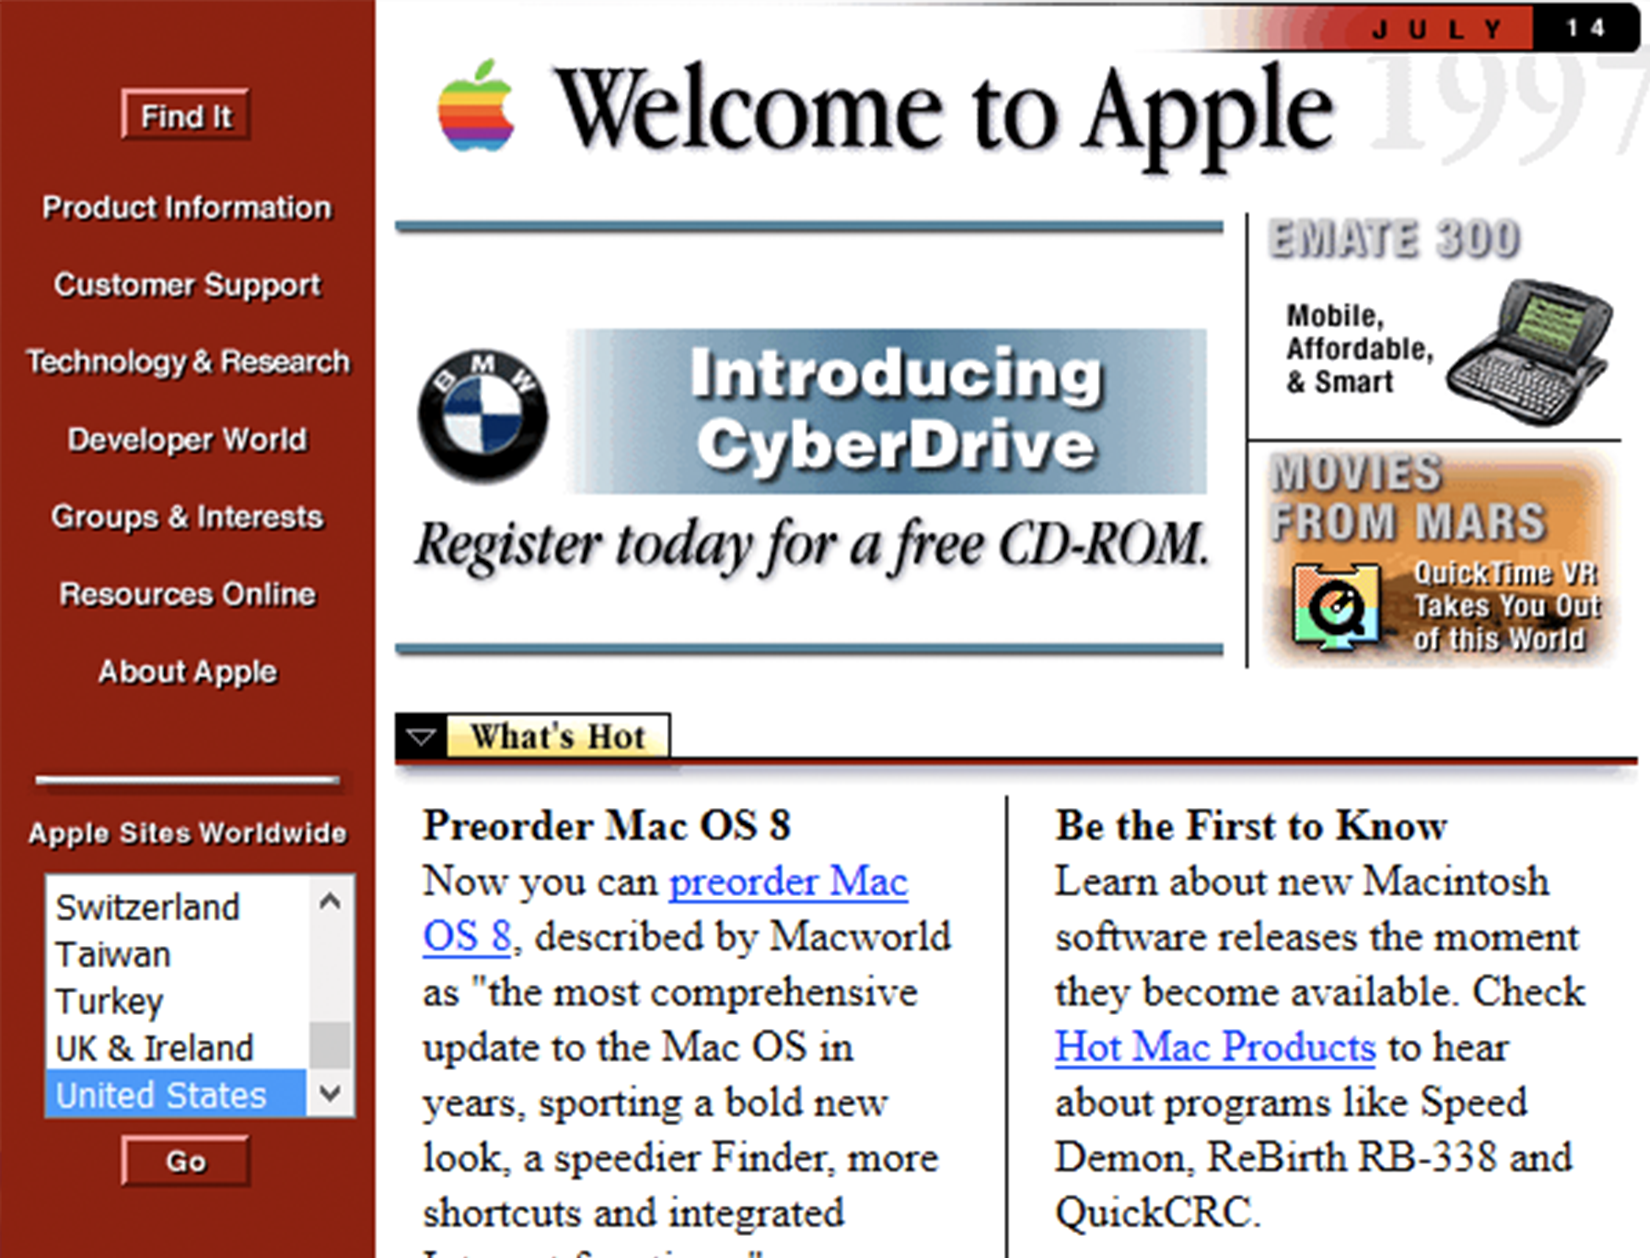1650x1258 pixels.
Task: Click the QuickTime VR icon
Action: pyautogui.click(x=1336, y=605)
